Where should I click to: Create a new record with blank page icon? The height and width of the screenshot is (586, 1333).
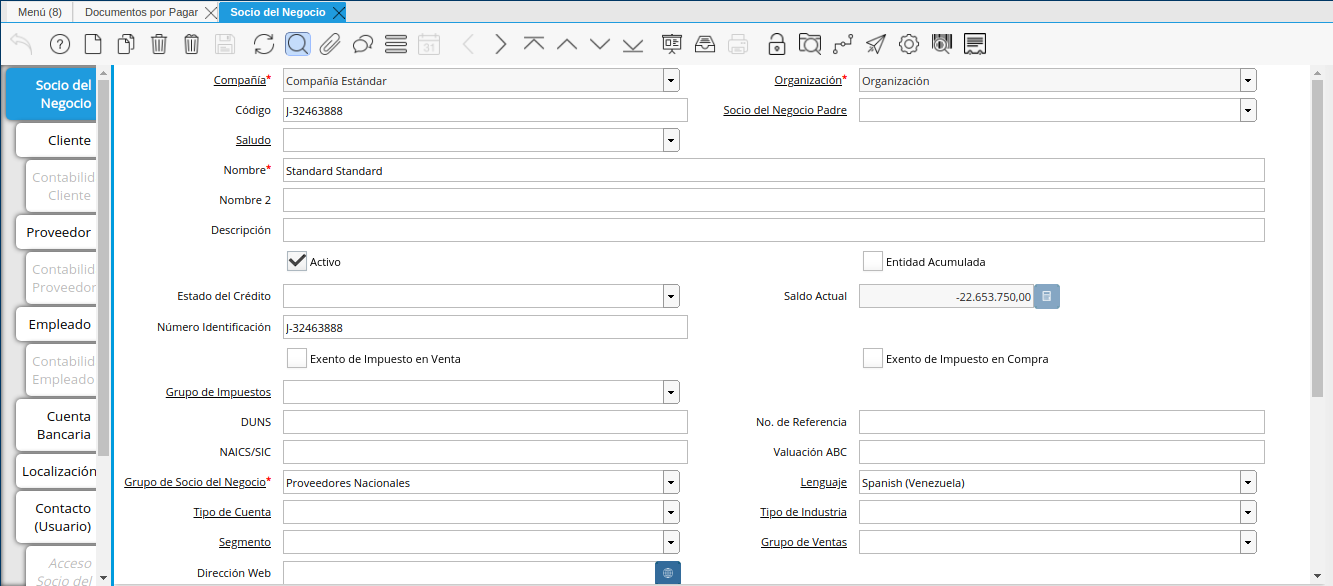coord(92,44)
